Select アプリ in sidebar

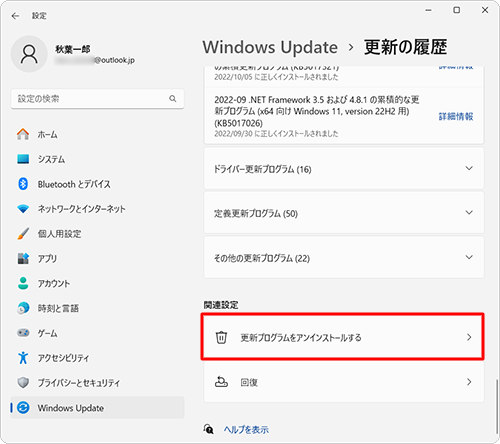click(97, 258)
